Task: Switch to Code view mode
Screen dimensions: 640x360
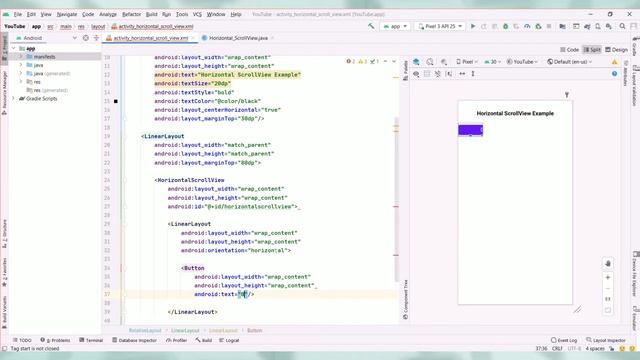Action: point(569,50)
